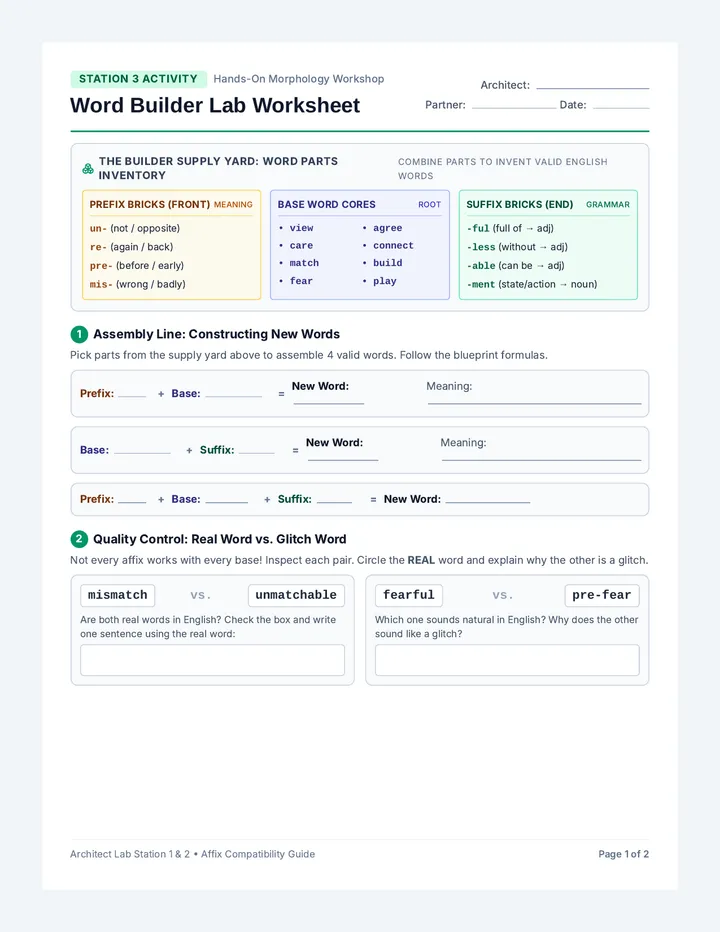Image resolution: width=720 pixels, height=932 pixels.
Task: Click base word 'view'
Action: 301,228
